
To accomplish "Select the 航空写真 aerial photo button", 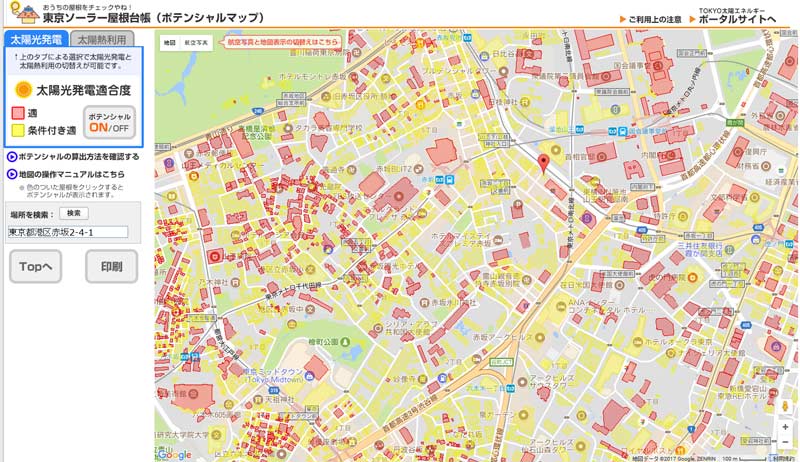I will click(x=196, y=42).
